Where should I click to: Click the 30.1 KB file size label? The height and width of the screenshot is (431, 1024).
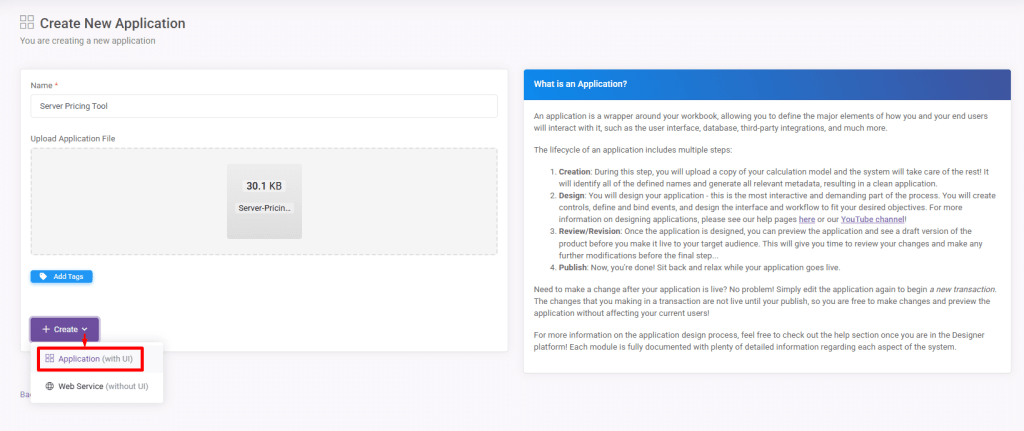[x=264, y=186]
